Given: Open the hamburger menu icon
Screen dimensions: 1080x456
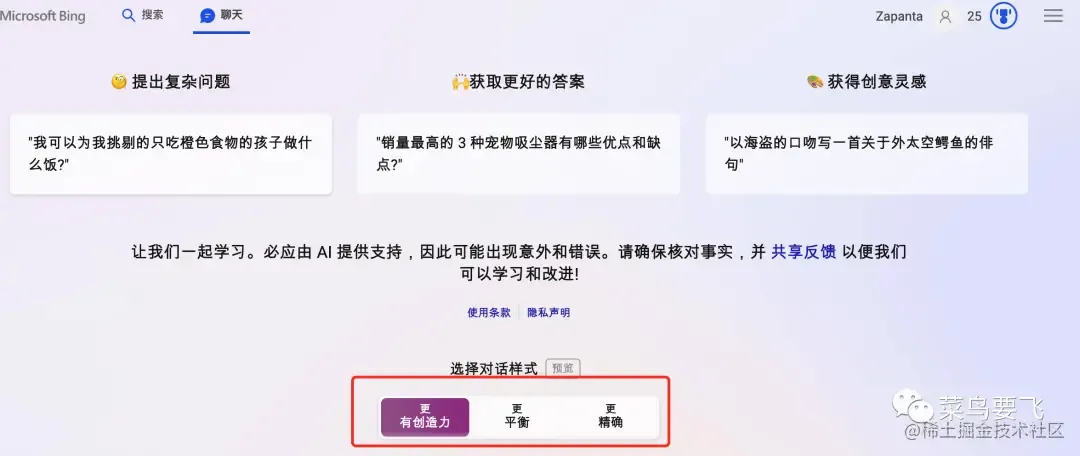Looking at the screenshot, I should tap(1053, 16).
